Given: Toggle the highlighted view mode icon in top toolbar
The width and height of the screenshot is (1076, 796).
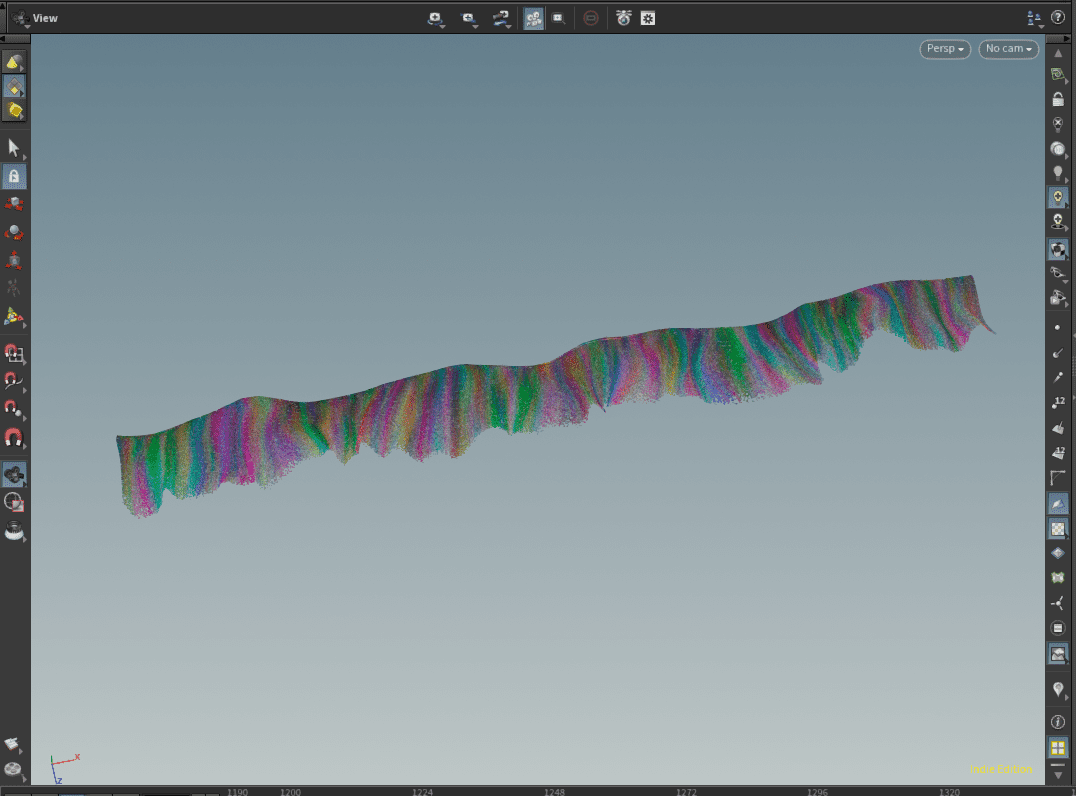Looking at the screenshot, I should tap(533, 17).
